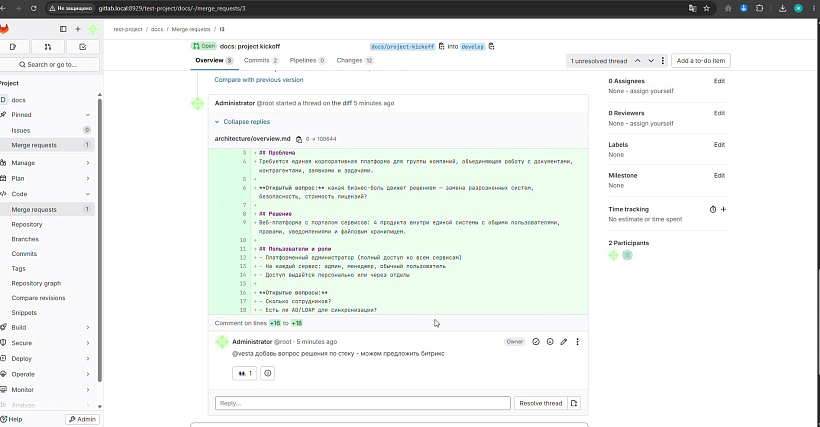Open assigned issues shortcut icon
Image resolution: width=820 pixels, height=427 pixels.
[x=13, y=47]
